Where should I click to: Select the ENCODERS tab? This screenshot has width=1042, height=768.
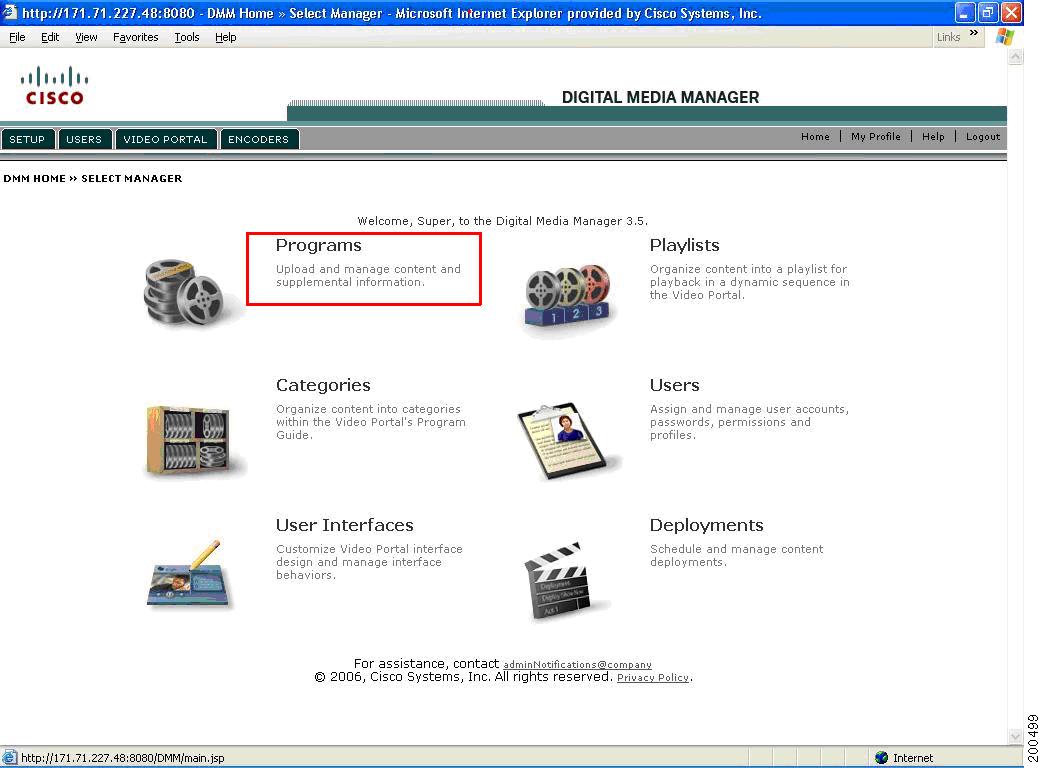pyautogui.click(x=259, y=139)
